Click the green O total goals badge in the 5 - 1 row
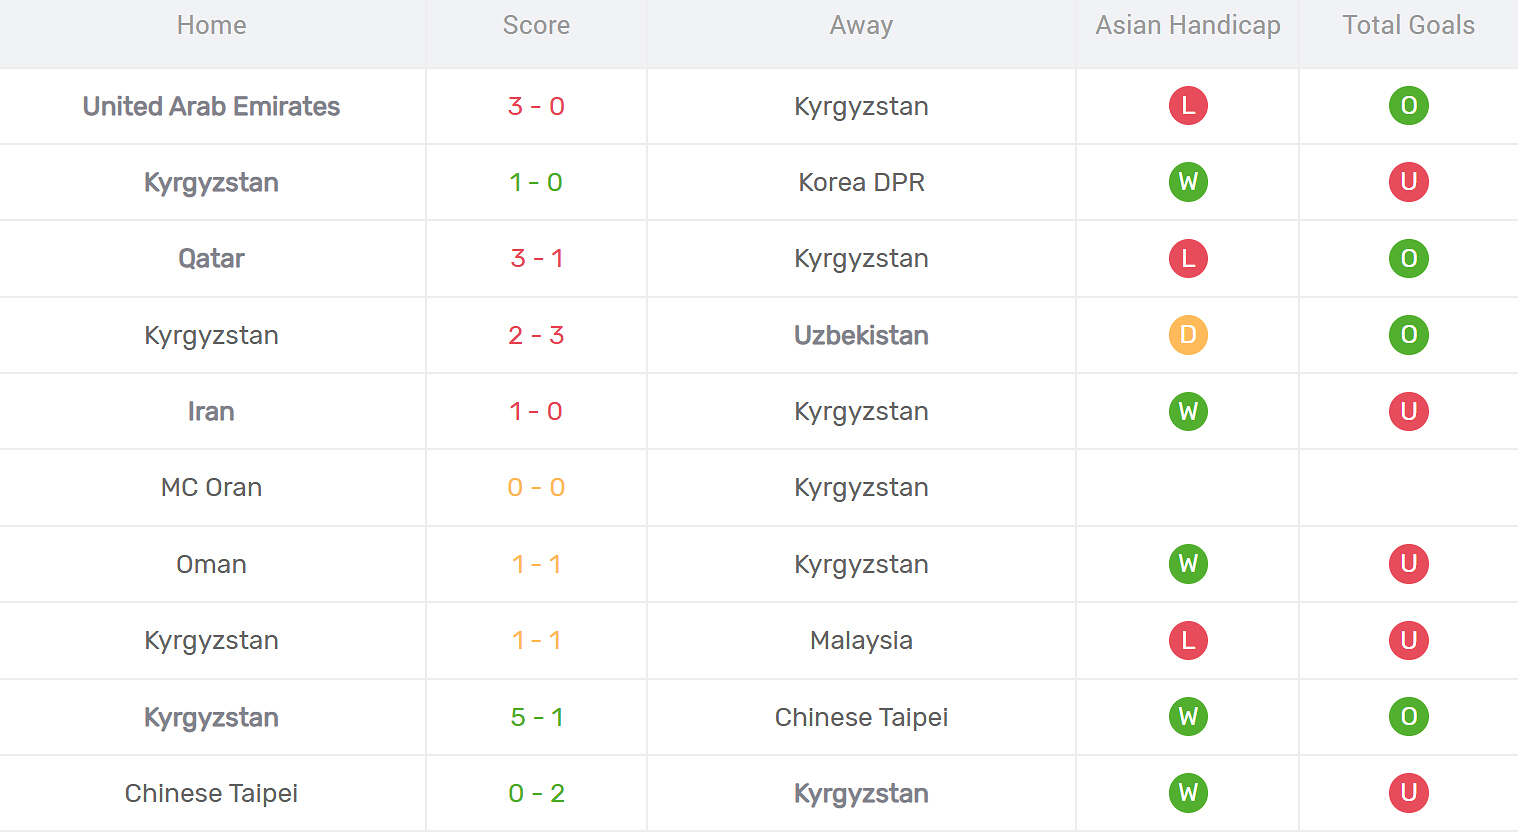 [x=1408, y=717]
